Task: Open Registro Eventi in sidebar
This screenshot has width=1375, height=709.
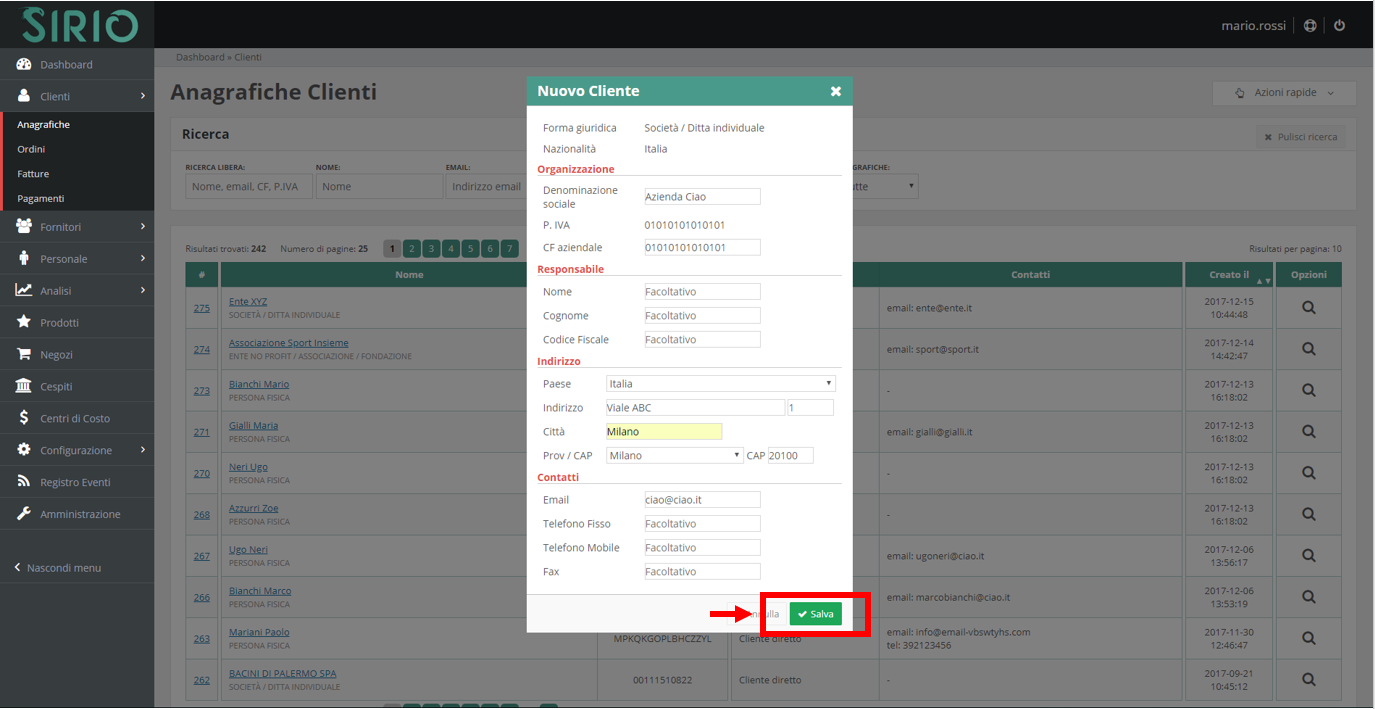Action: 75,483
